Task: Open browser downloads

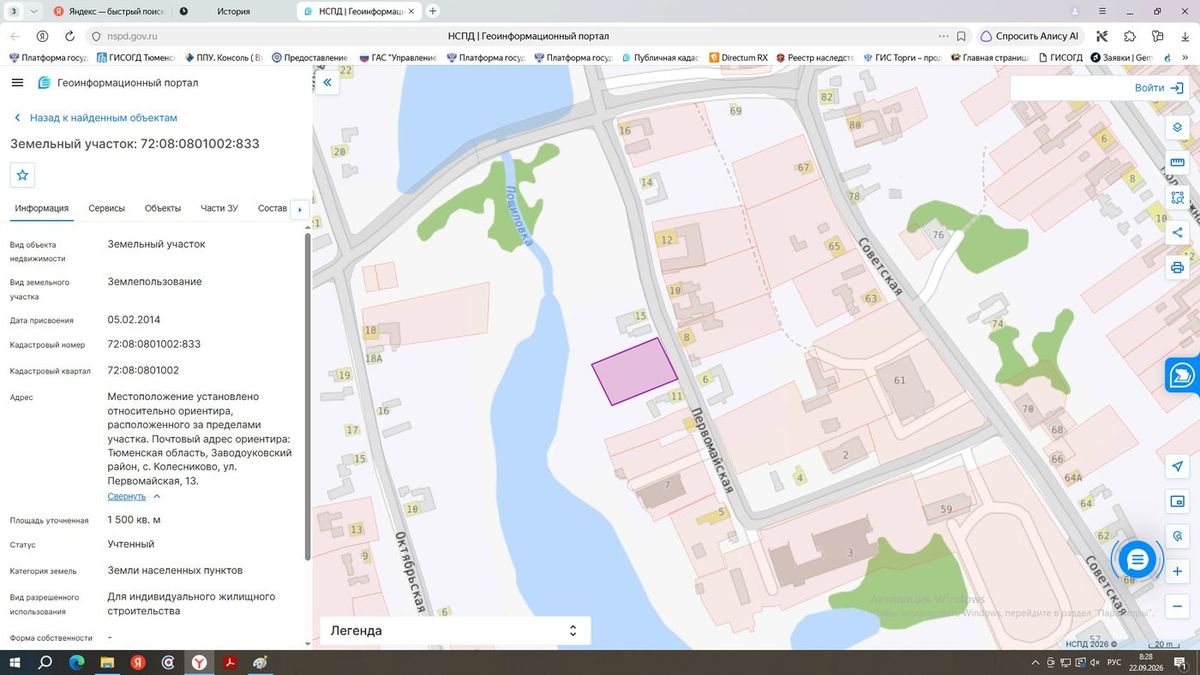Action: point(1184,36)
